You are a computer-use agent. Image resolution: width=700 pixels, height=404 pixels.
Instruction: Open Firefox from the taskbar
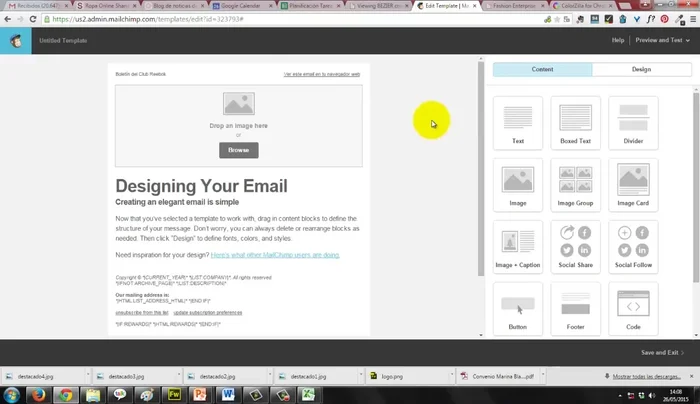click(x=39, y=395)
